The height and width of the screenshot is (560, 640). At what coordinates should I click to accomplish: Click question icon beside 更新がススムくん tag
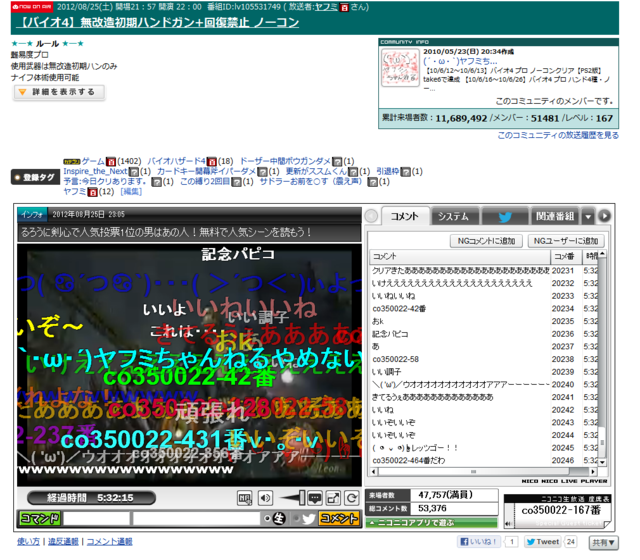click(353, 172)
